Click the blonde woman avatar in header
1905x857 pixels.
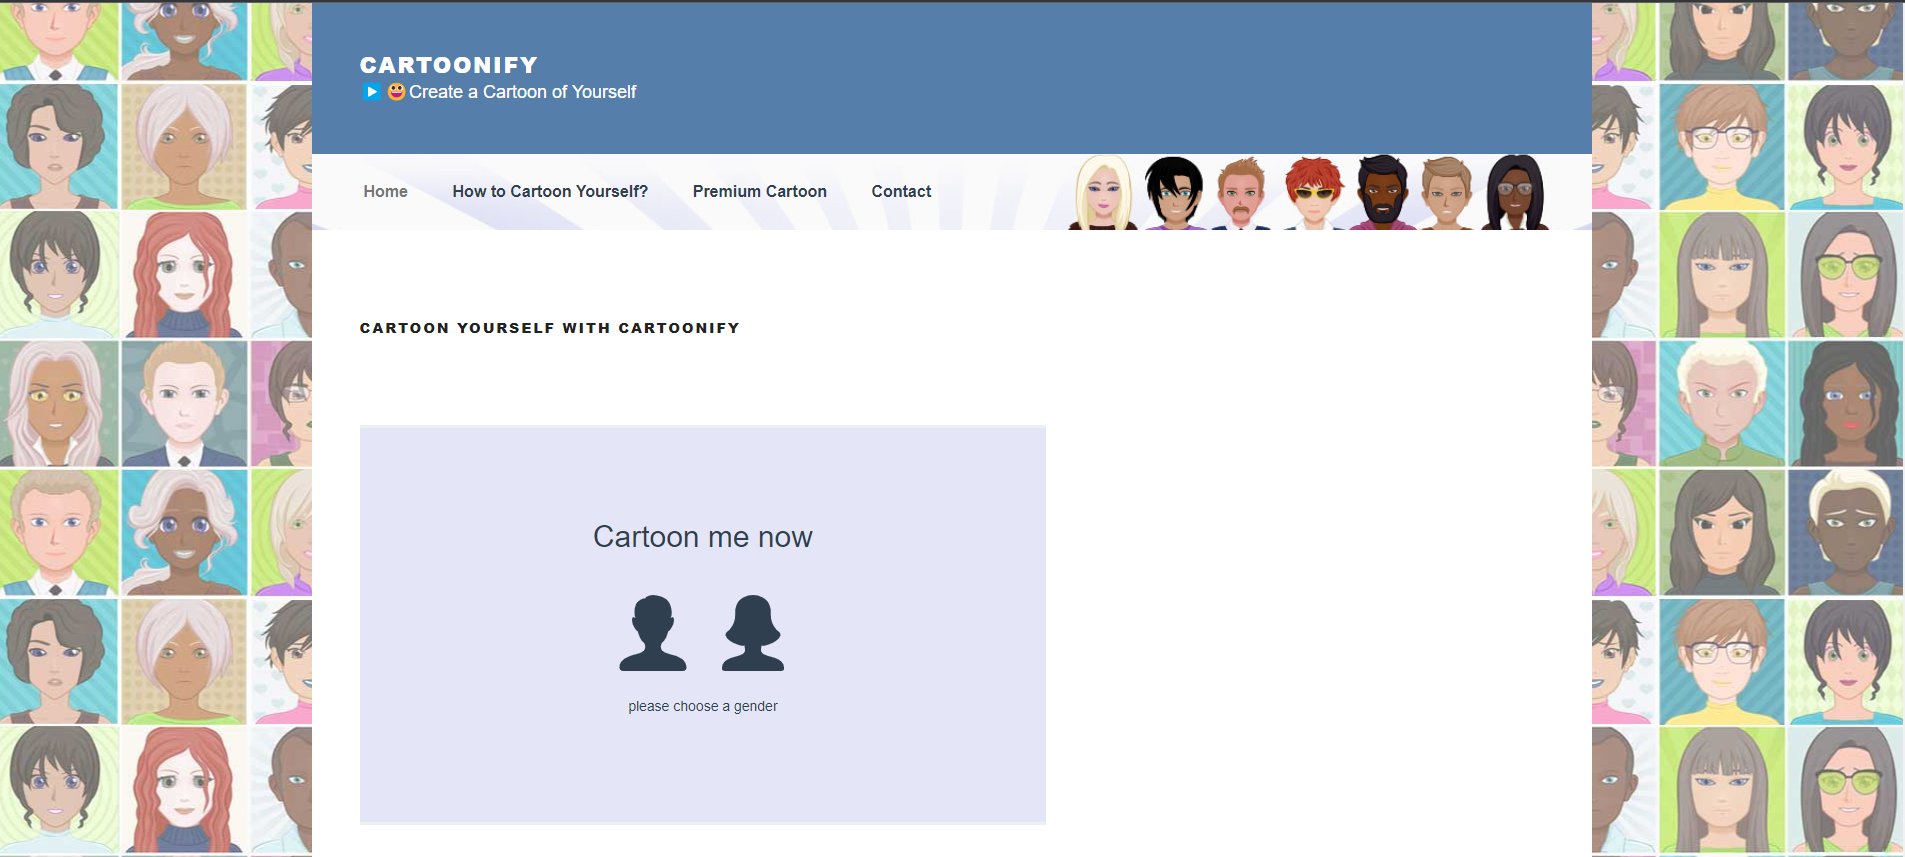pyautogui.click(x=1103, y=192)
